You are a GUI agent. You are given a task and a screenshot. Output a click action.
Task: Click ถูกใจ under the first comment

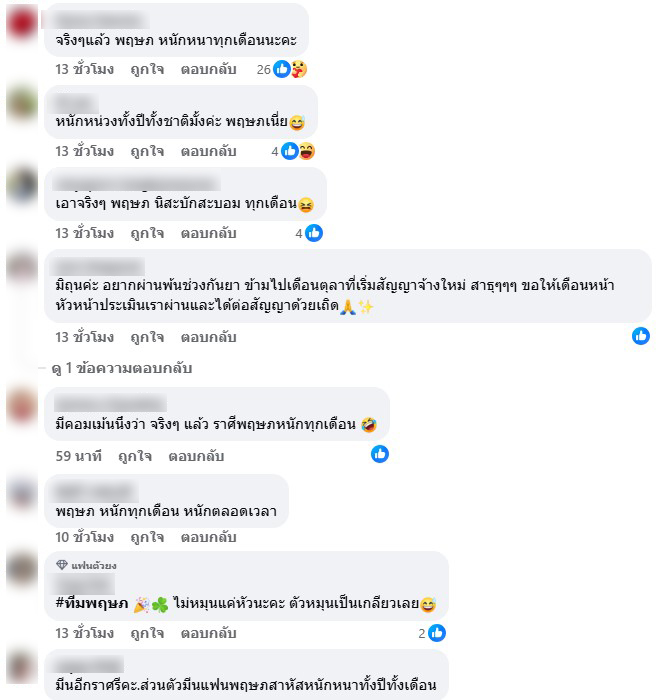coord(147,70)
